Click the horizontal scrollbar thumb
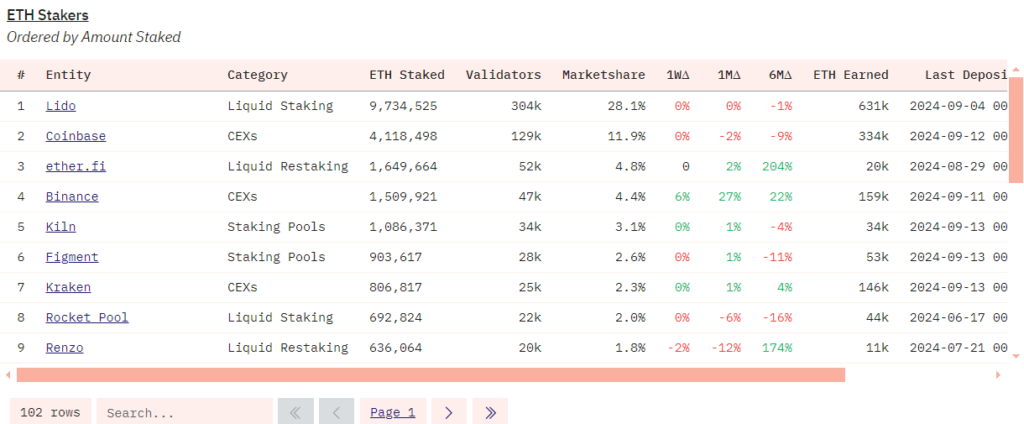 tap(431, 375)
